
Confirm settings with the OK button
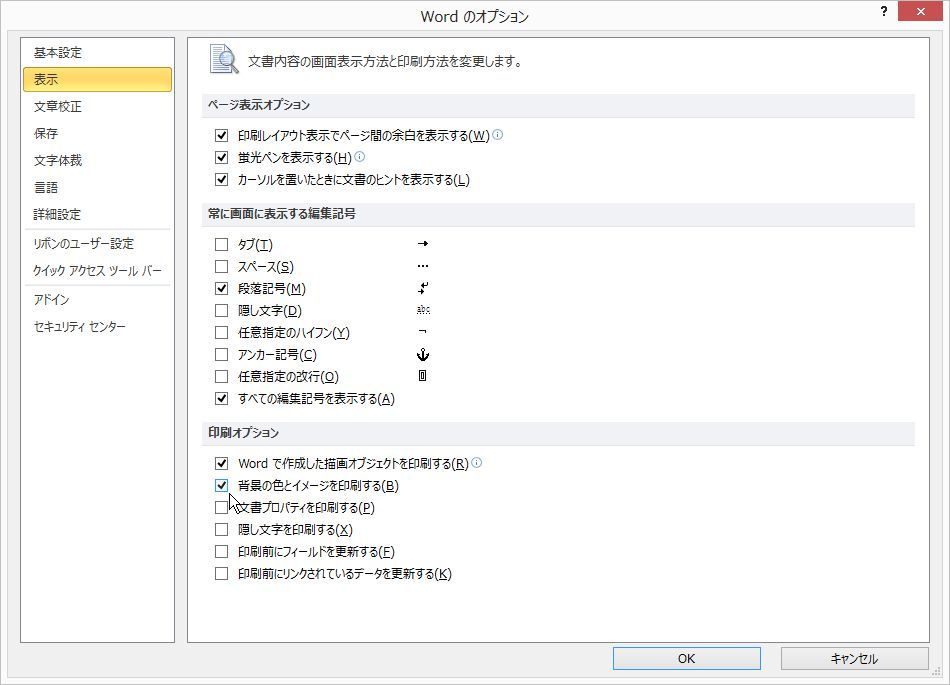click(686, 658)
